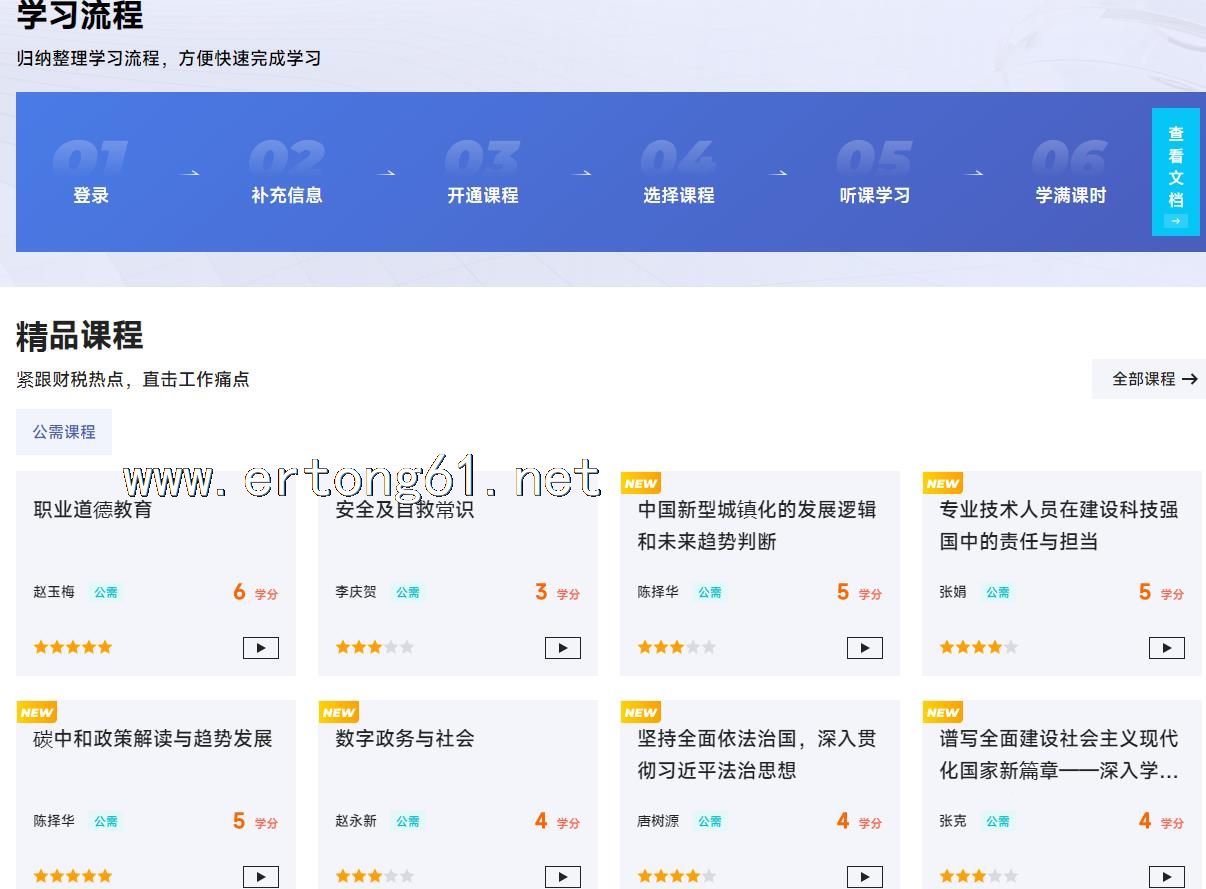The image size is (1206, 889).
Task: Open the 职业道德教育 course title
Action: (x=93, y=510)
